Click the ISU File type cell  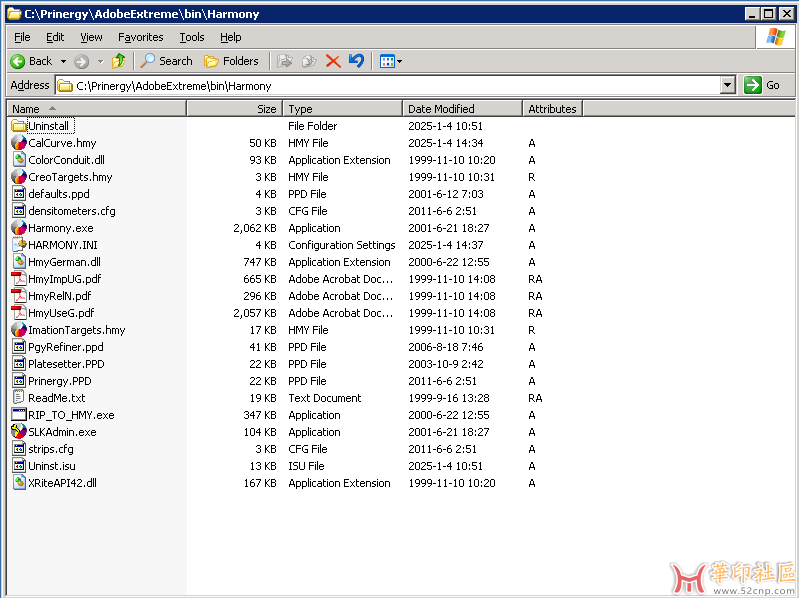point(306,466)
